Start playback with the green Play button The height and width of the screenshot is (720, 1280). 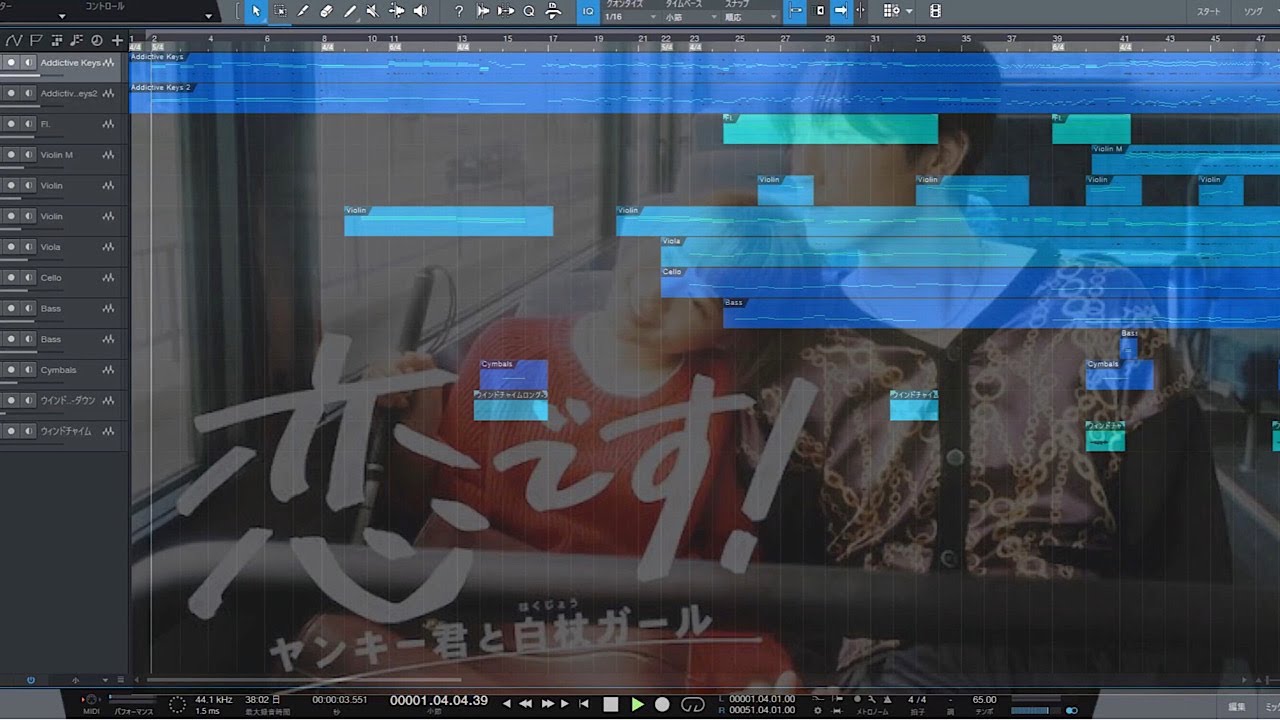tap(637, 704)
